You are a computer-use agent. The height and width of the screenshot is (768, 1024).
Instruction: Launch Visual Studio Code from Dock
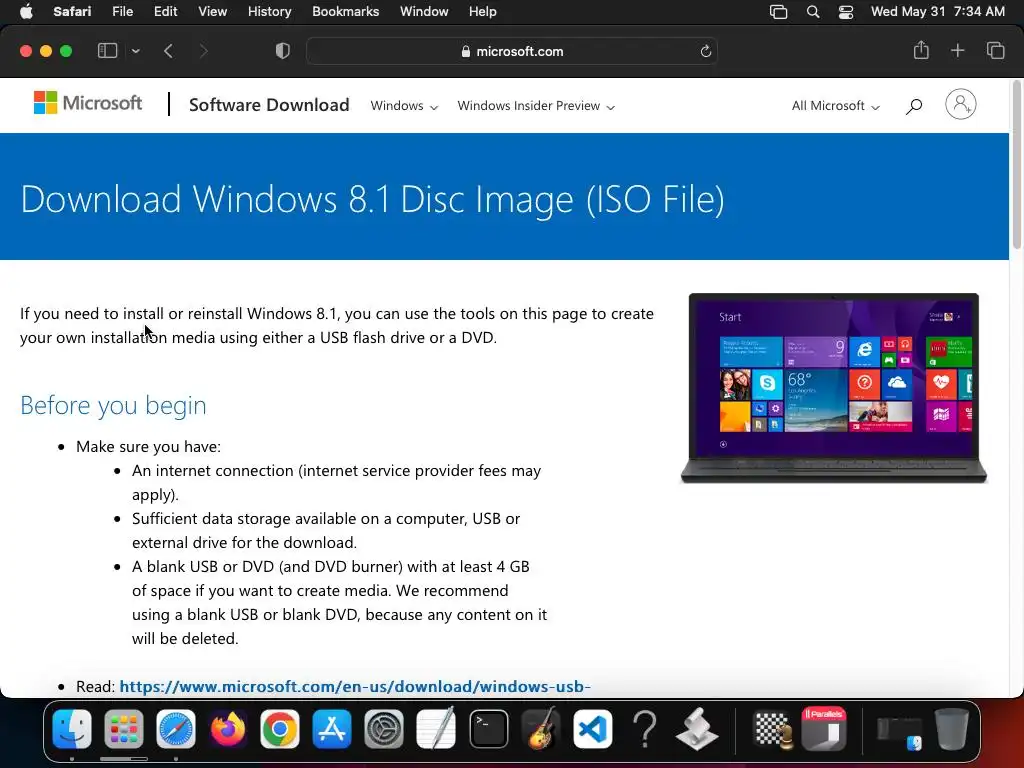593,729
